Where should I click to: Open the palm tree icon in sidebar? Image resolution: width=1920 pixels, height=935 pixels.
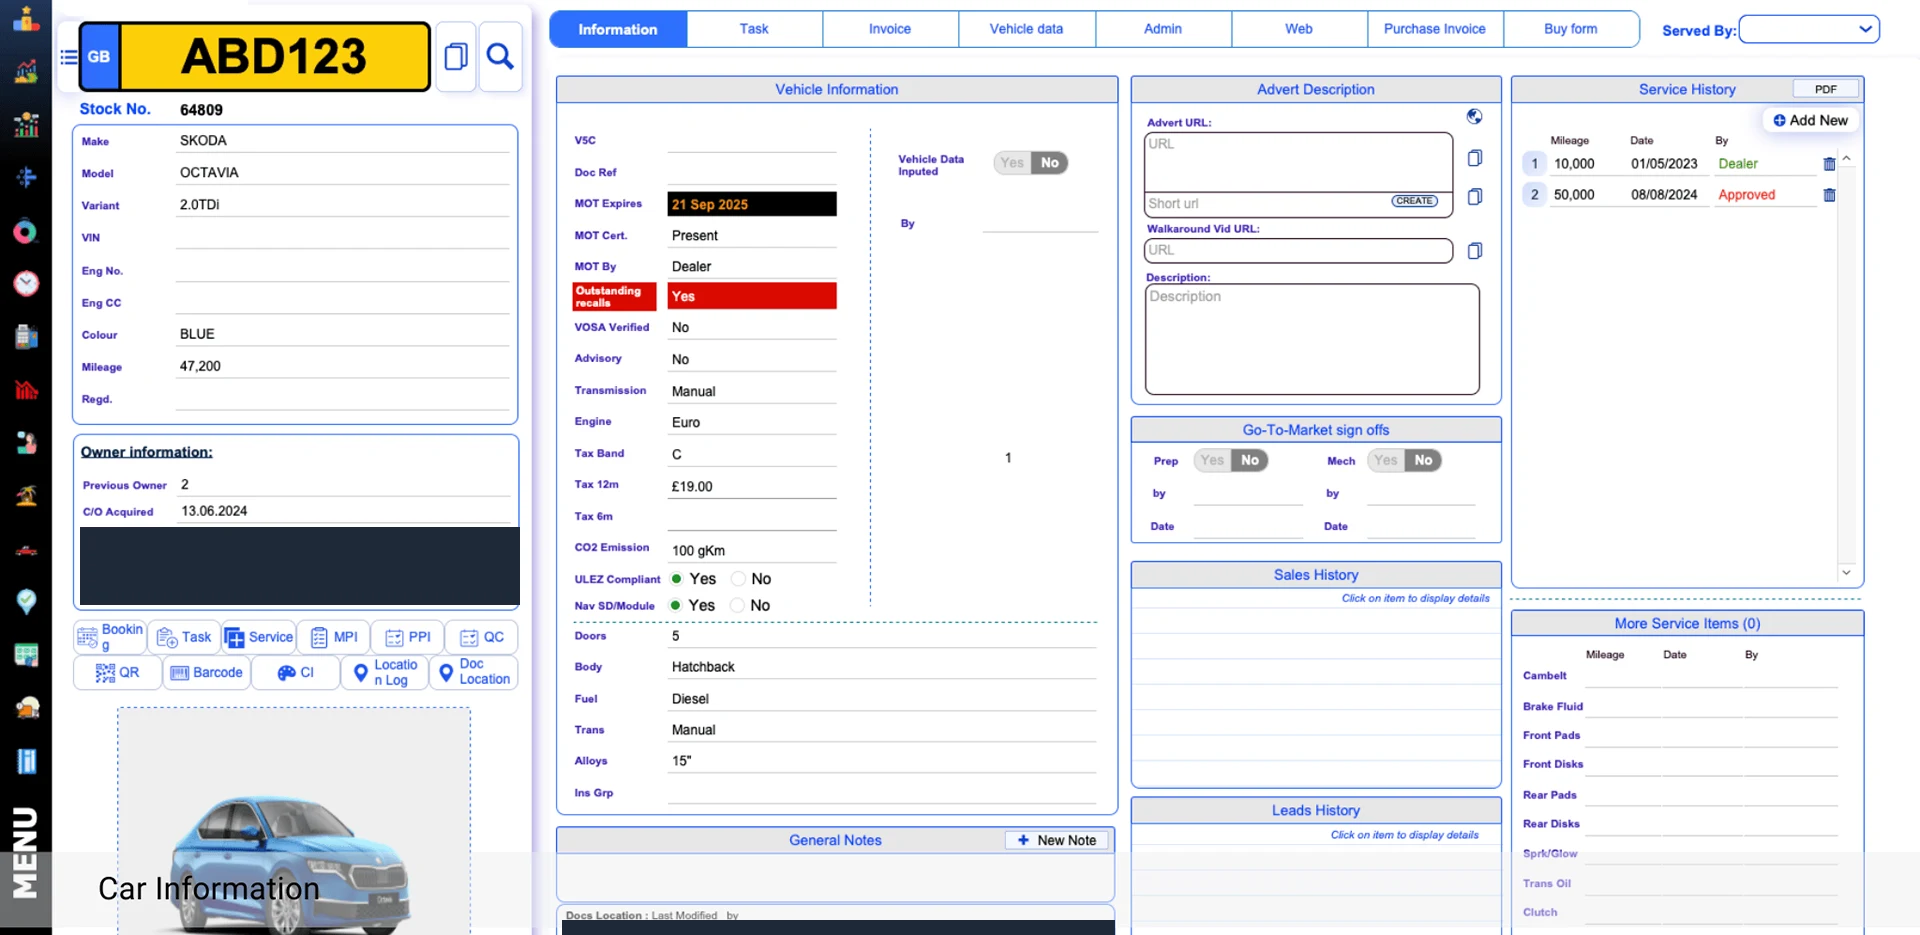(x=26, y=496)
